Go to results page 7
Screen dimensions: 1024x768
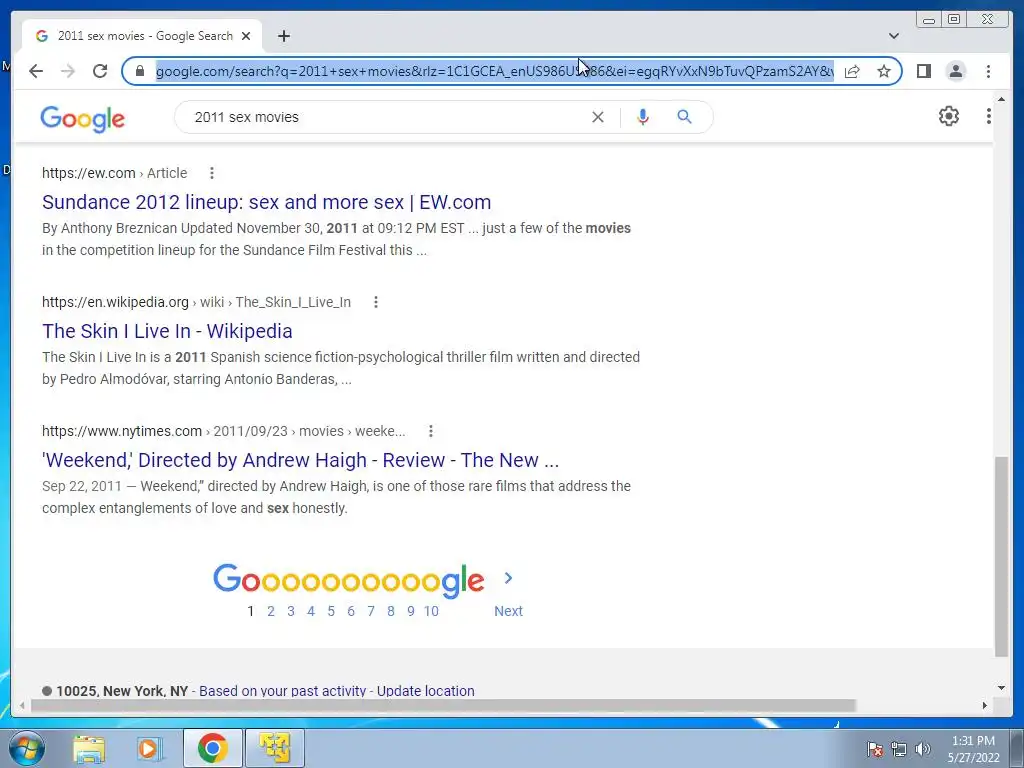click(371, 611)
